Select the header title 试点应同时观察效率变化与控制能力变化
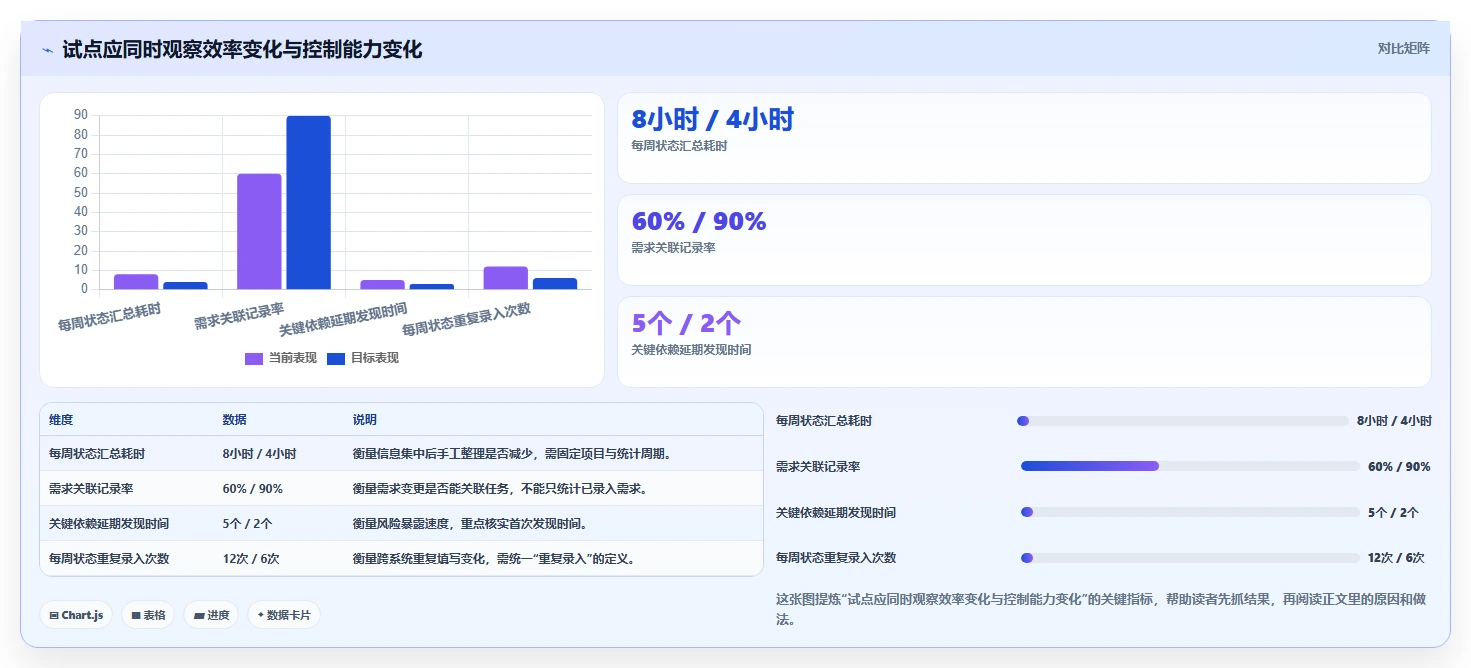The image size is (1471, 668). tap(242, 49)
